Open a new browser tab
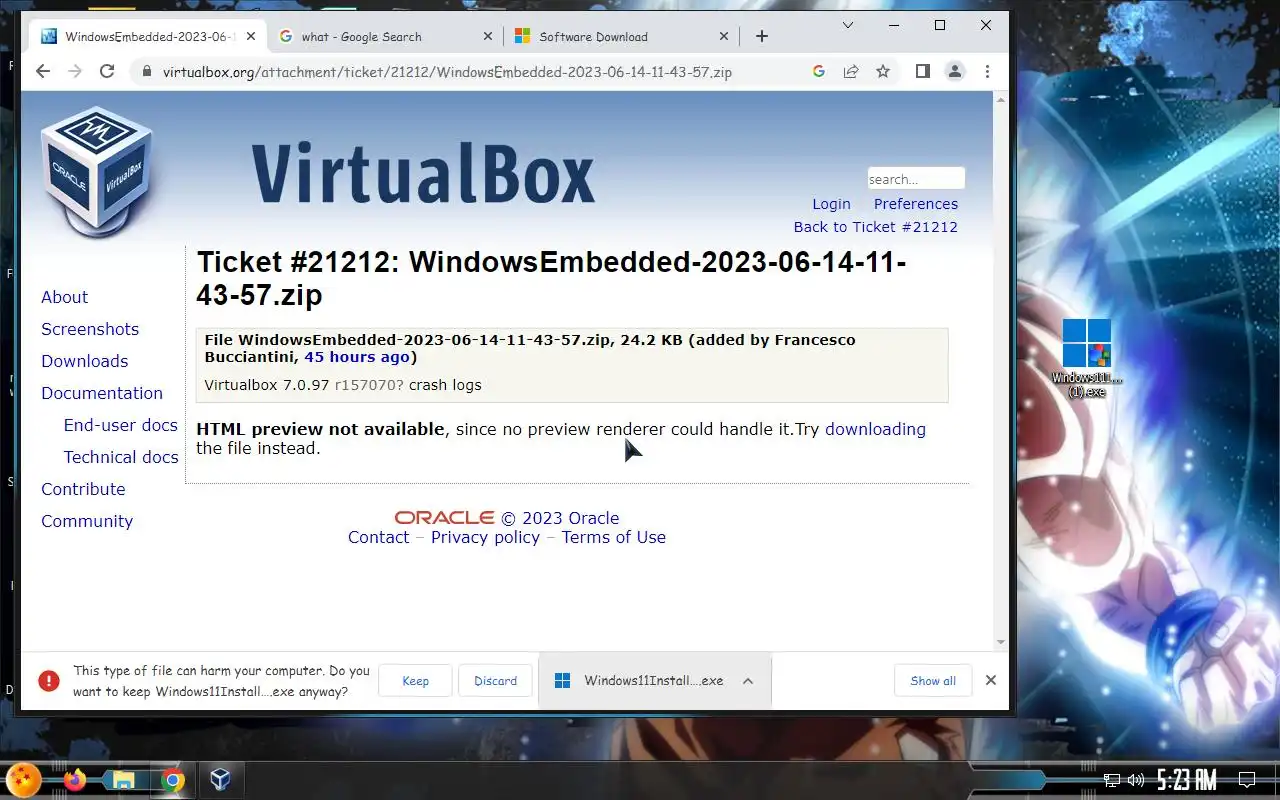This screenshot has height=800, width=1280. (x=762, y=36)
